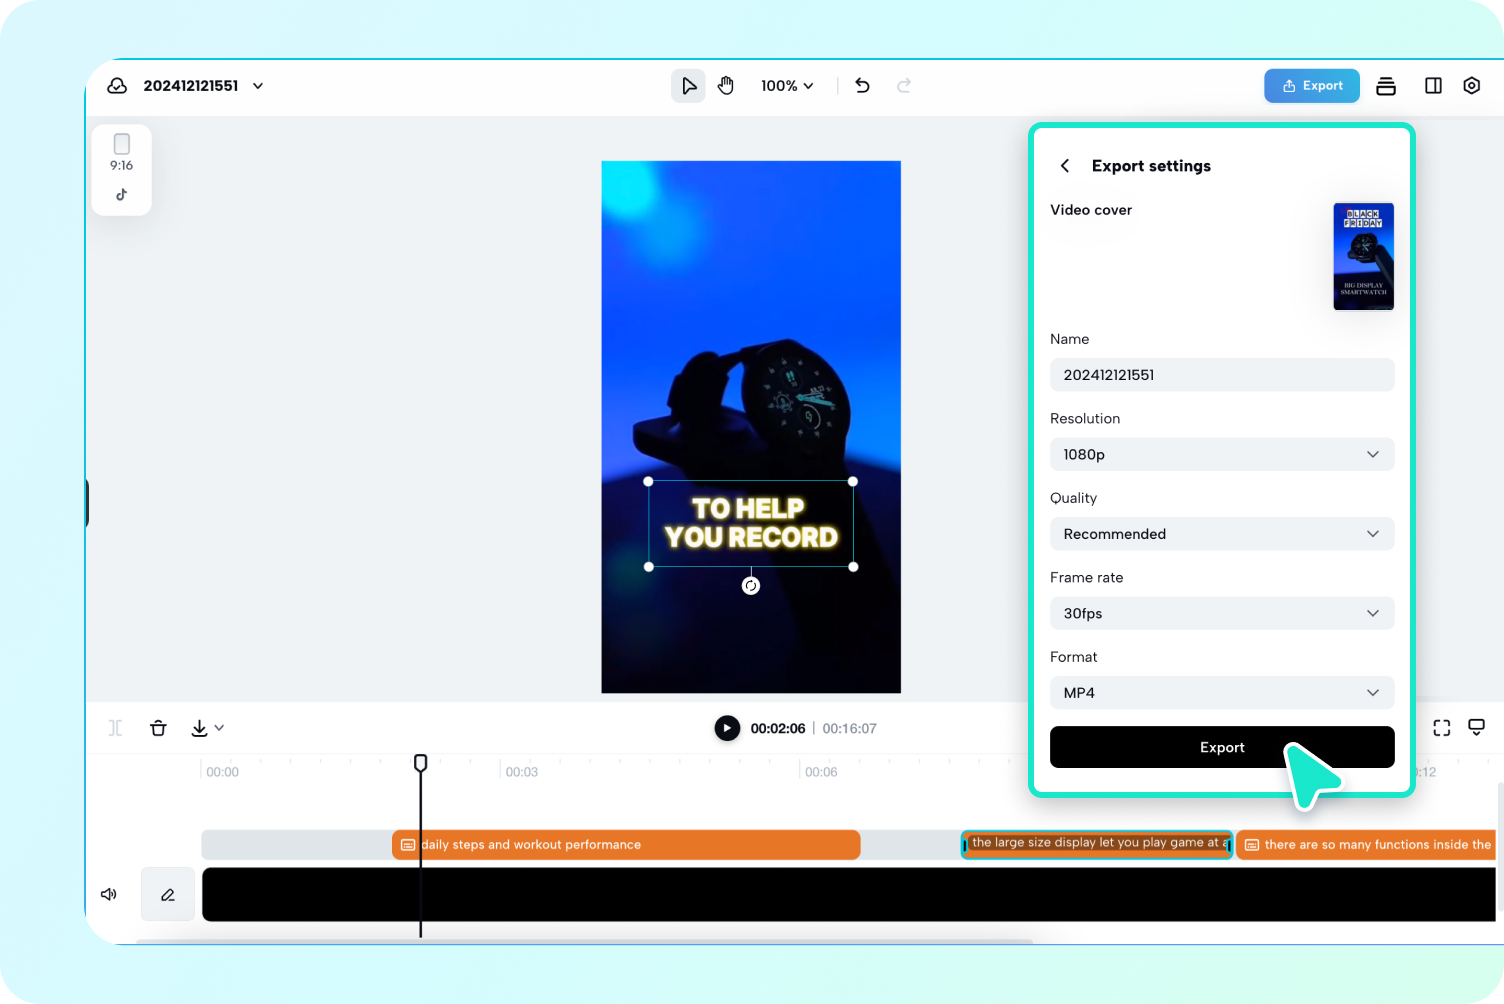Open the export queue icon near Export button
Viewport: 1504px width, 1004px height.
coord(1386,85)
